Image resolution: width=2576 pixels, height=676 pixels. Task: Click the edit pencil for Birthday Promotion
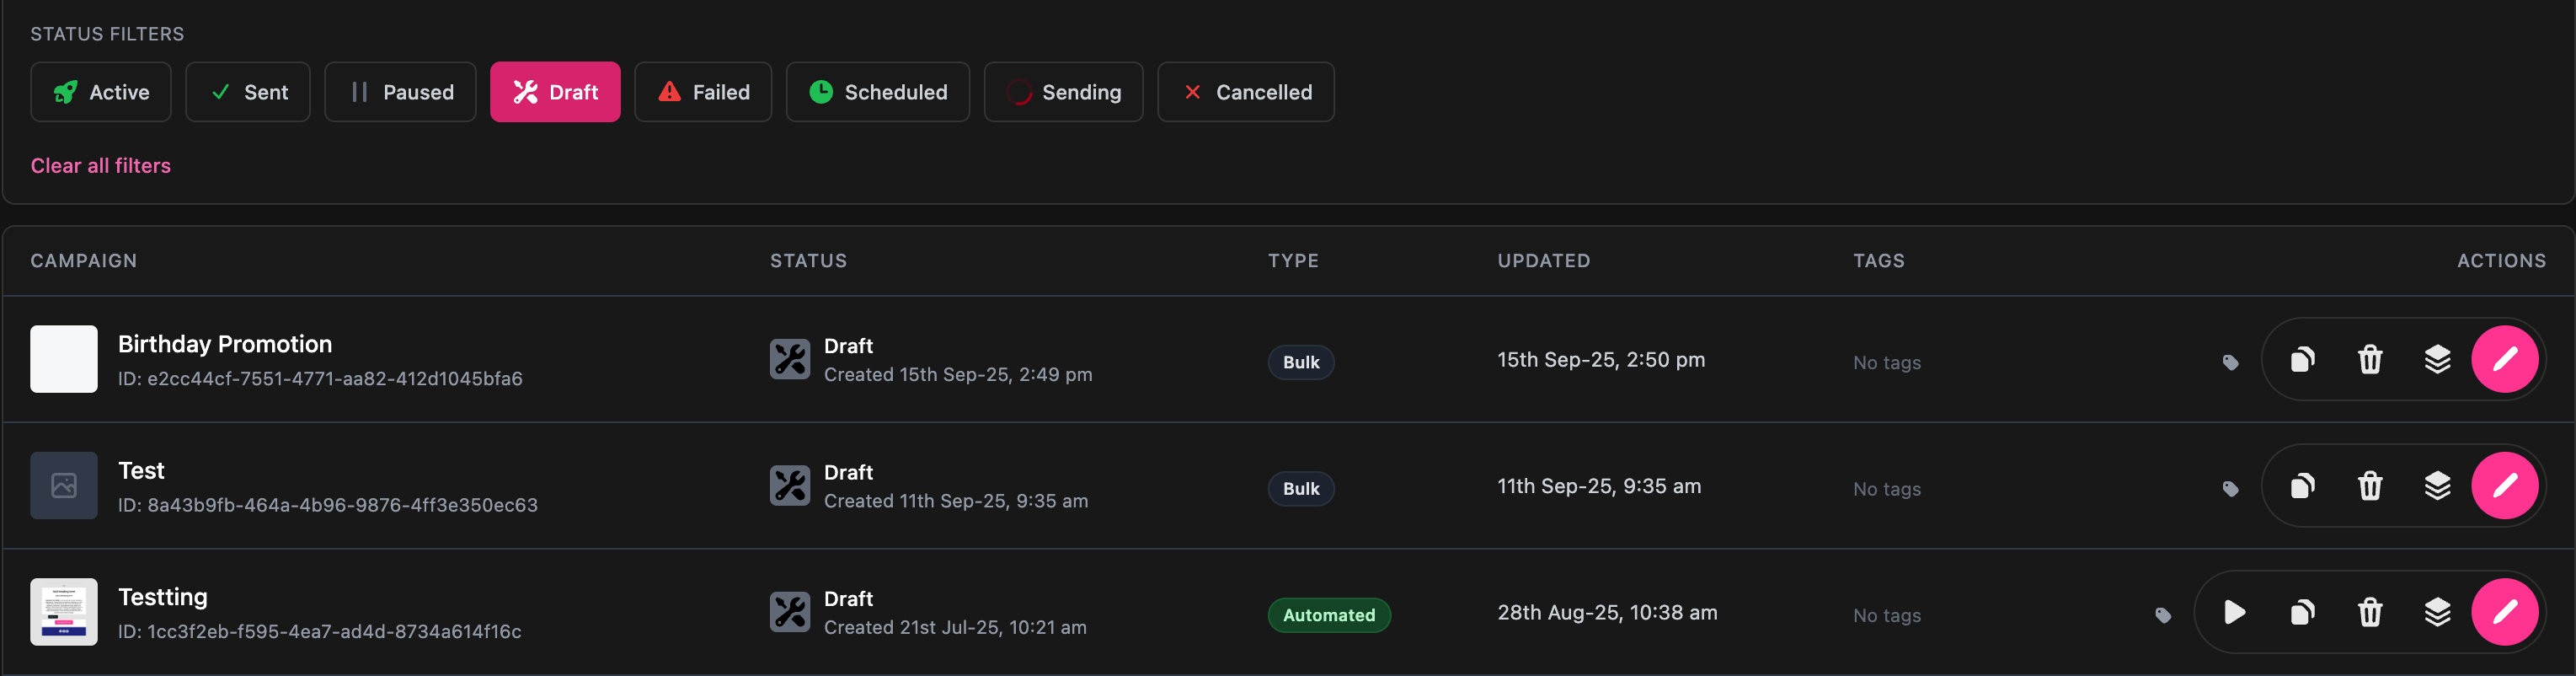tap(2504, 359)
